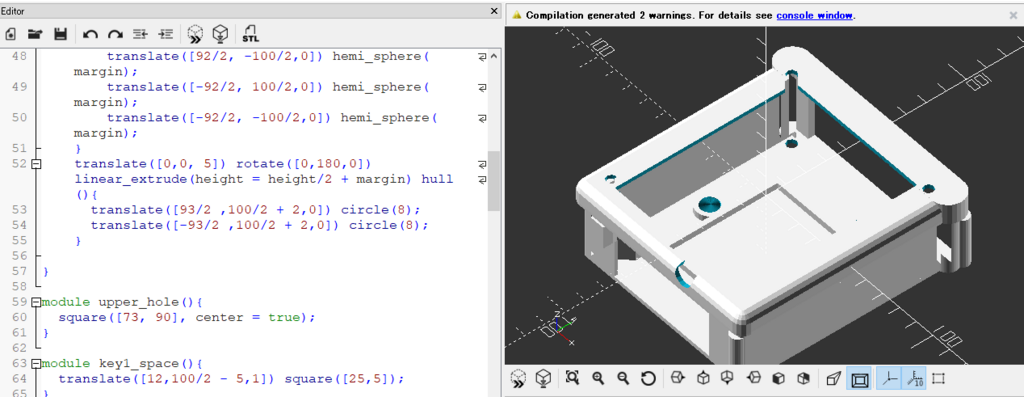Open the console window link
Image resolution: width=1024 pixels, height=397 pixels.
[814, 15]
